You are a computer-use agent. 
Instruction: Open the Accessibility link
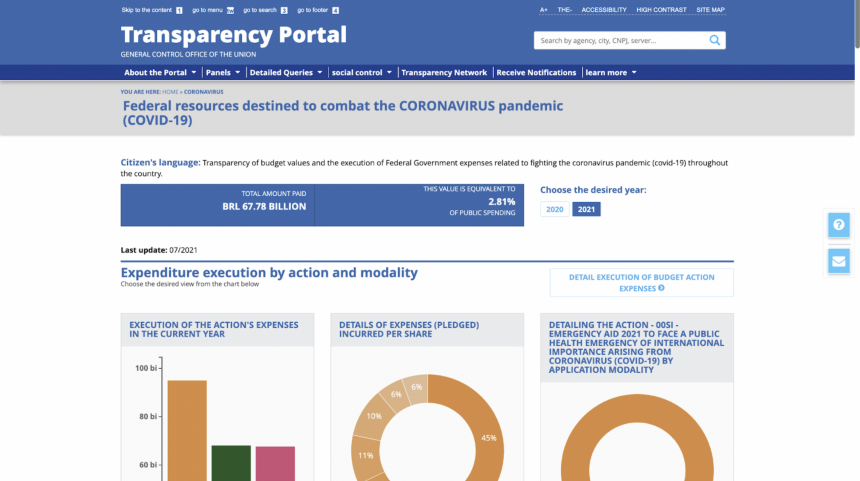(x=604, y=10)
